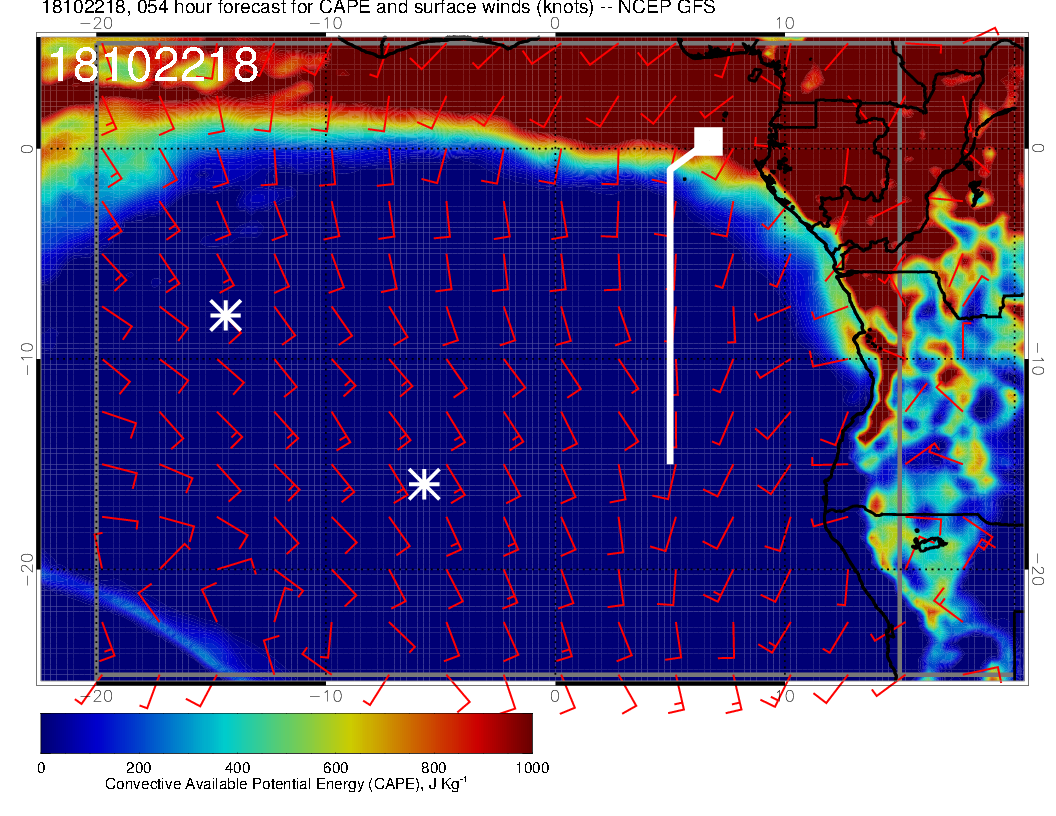Select the lower white asterisk marker
The image size is (1056, 816).
[x=424, y=484]
